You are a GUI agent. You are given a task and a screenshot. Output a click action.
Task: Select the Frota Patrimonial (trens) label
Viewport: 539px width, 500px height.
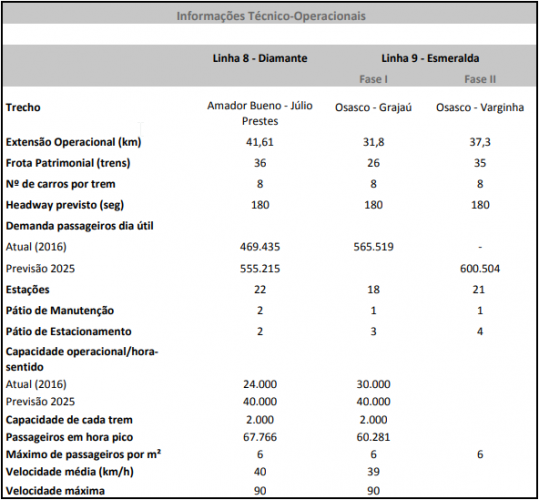pos(68,163)
